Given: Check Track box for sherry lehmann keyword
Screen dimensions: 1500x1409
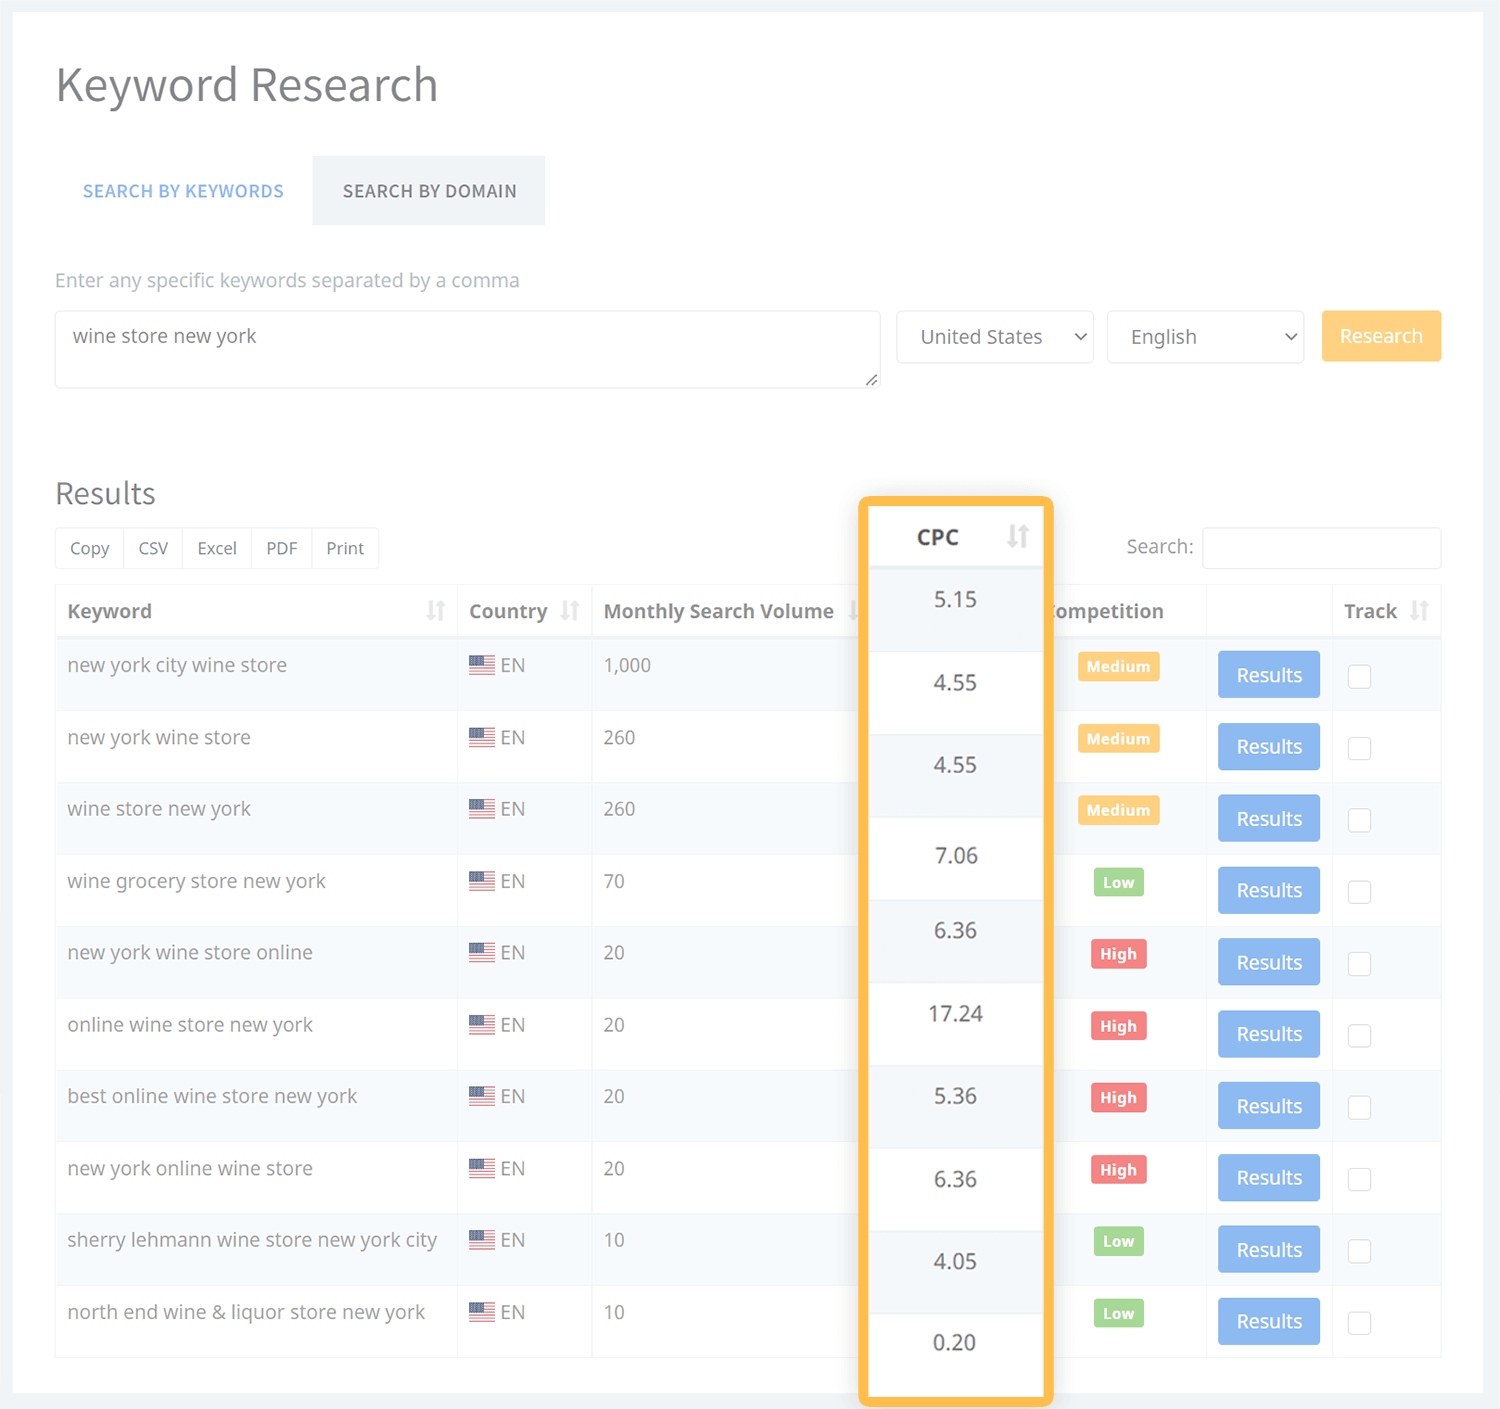Looking at the screenshot, I should (x=1359, y=1251).
